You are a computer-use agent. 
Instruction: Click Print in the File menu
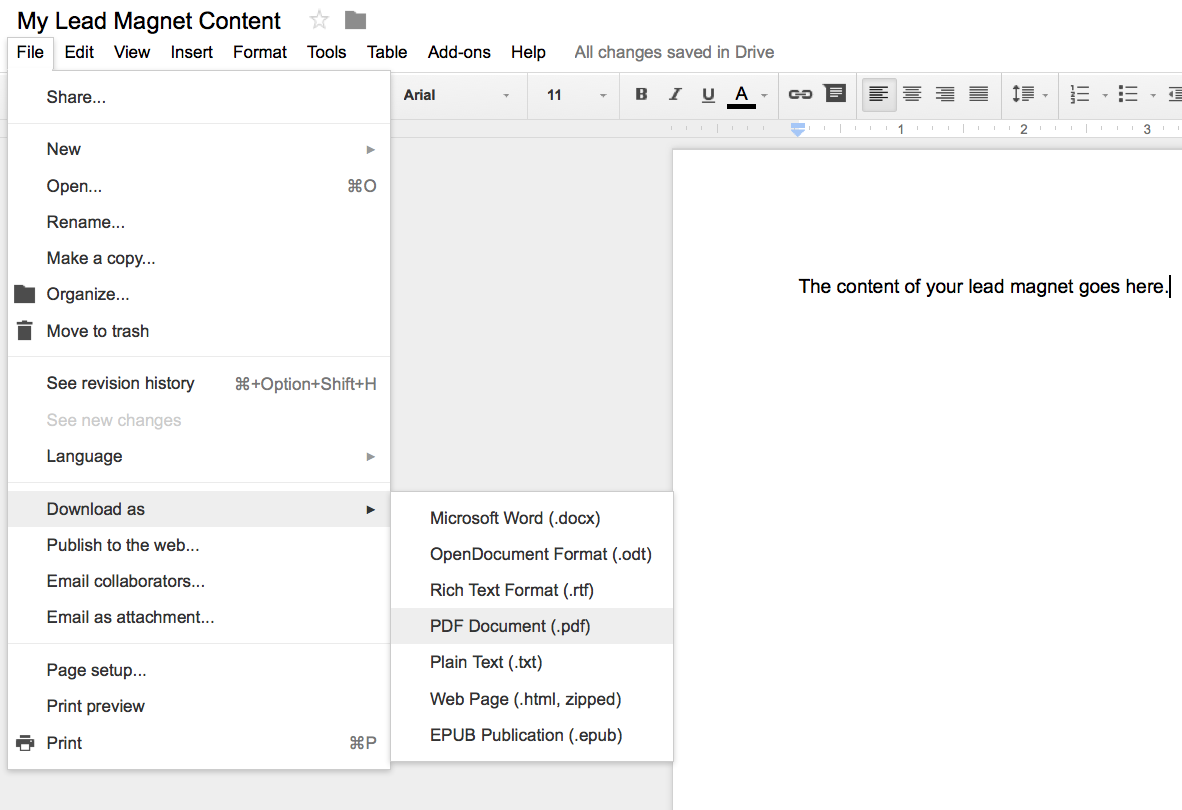pyautogui.click(x=199, y=743)
